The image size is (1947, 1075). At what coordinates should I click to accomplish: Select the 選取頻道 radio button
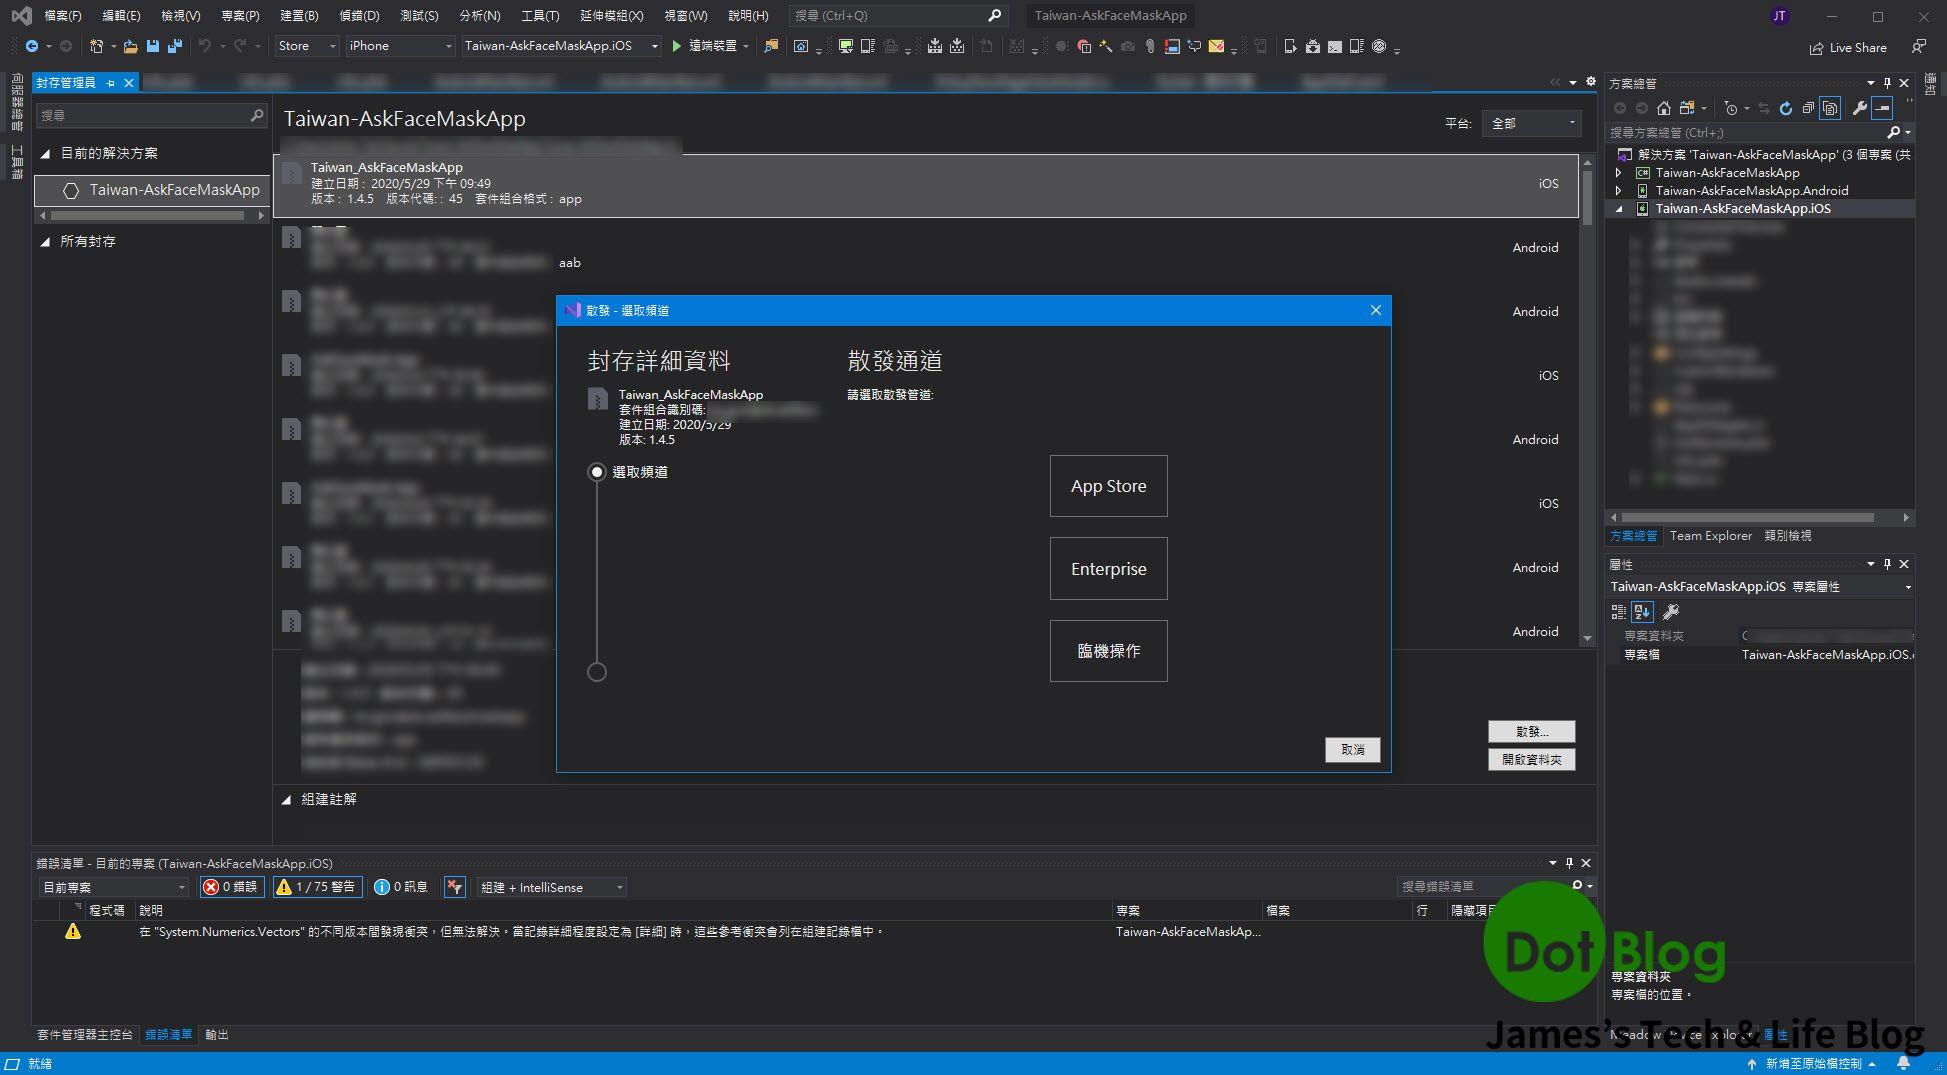coord(597,471)
